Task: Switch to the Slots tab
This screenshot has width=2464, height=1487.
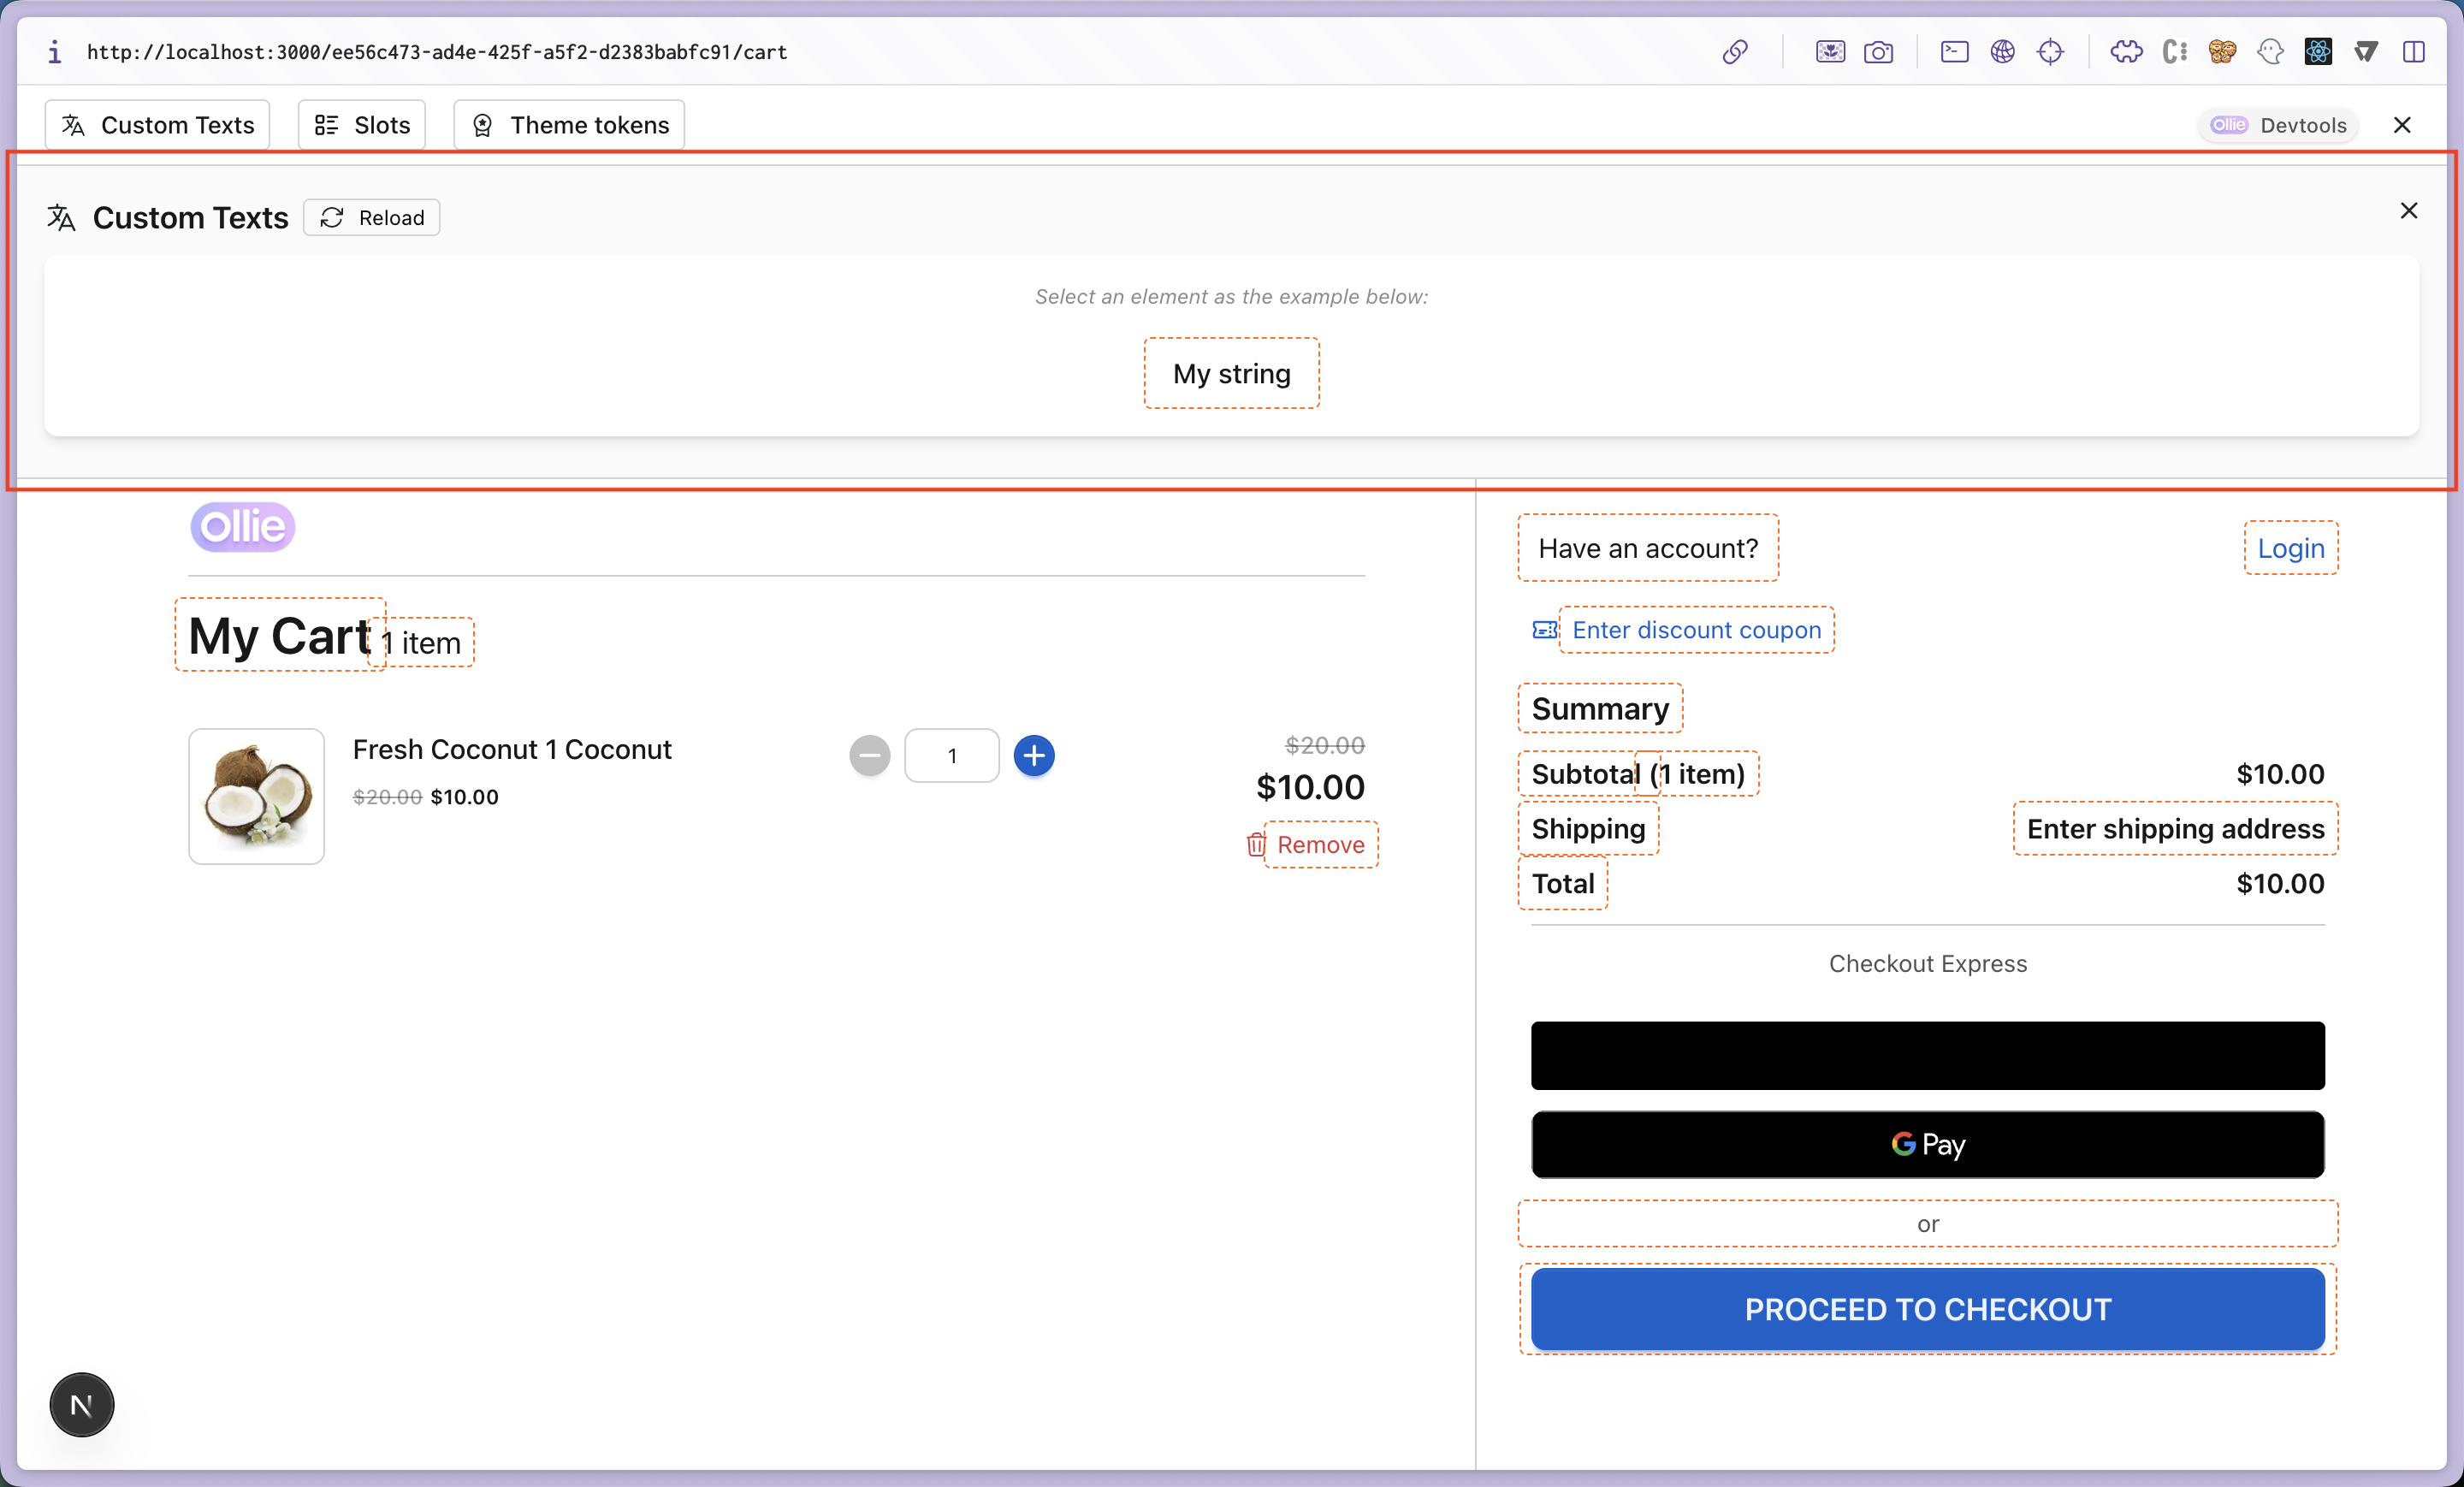Action: click(x=361, y=124)
